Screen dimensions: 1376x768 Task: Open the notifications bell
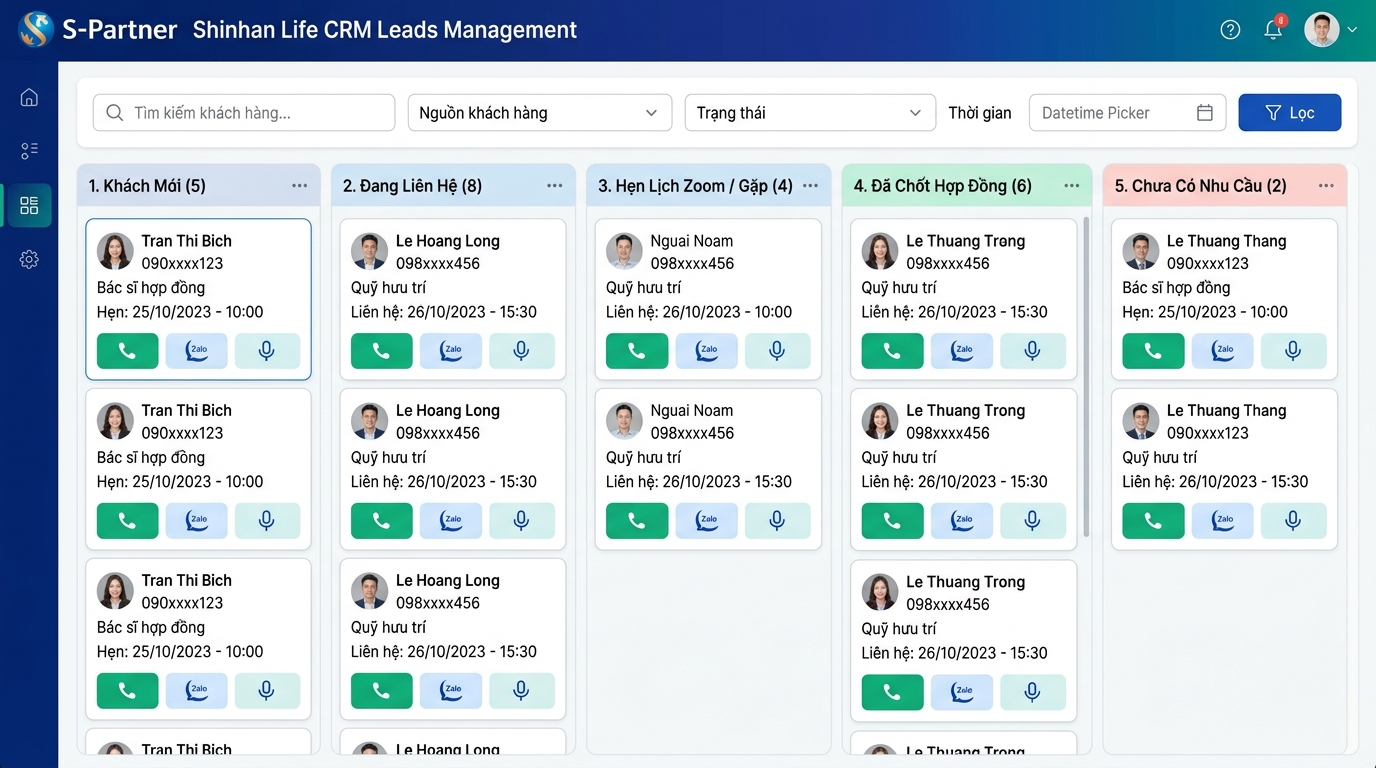(x=1273, y=30)
